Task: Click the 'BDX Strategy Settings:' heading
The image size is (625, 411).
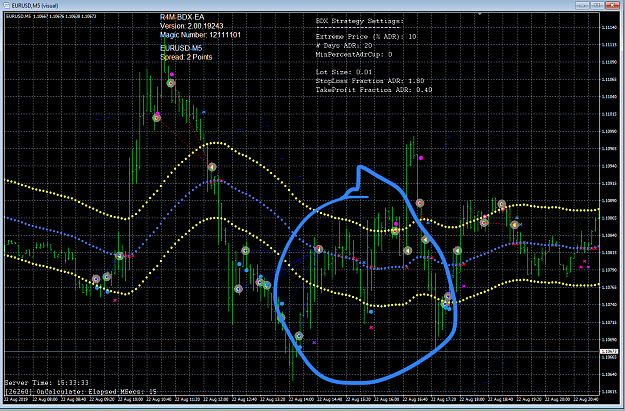Action: point(360,21)
